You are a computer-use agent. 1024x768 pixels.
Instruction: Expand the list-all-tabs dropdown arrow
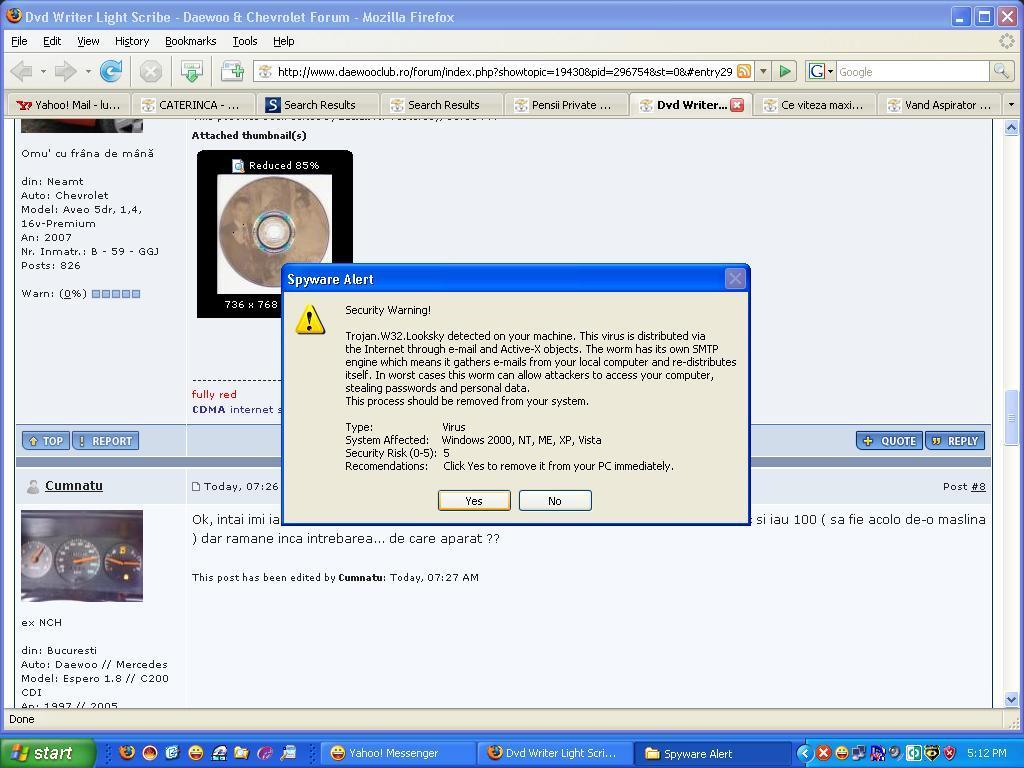(1010, 105)
